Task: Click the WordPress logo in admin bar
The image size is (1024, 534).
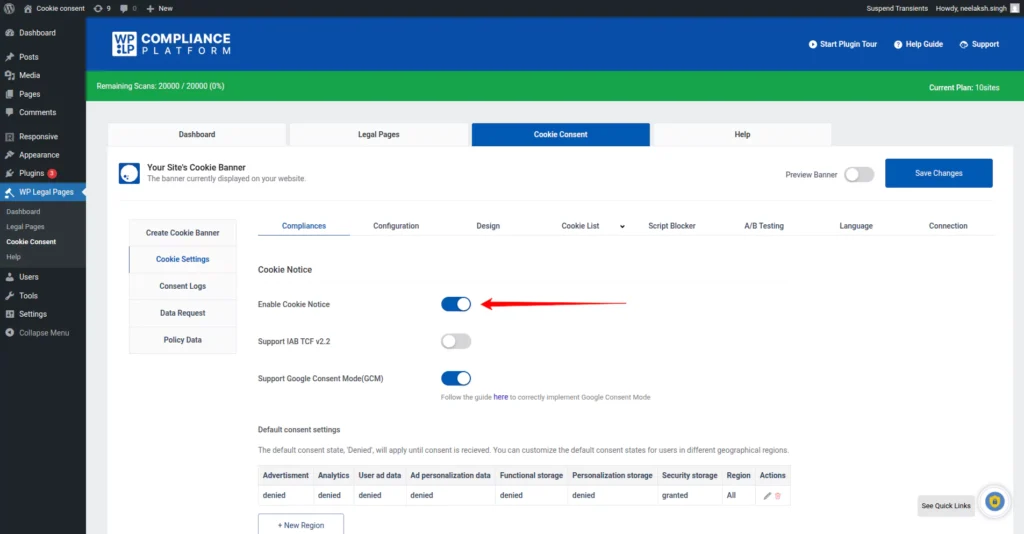Action: coord(9,8)
